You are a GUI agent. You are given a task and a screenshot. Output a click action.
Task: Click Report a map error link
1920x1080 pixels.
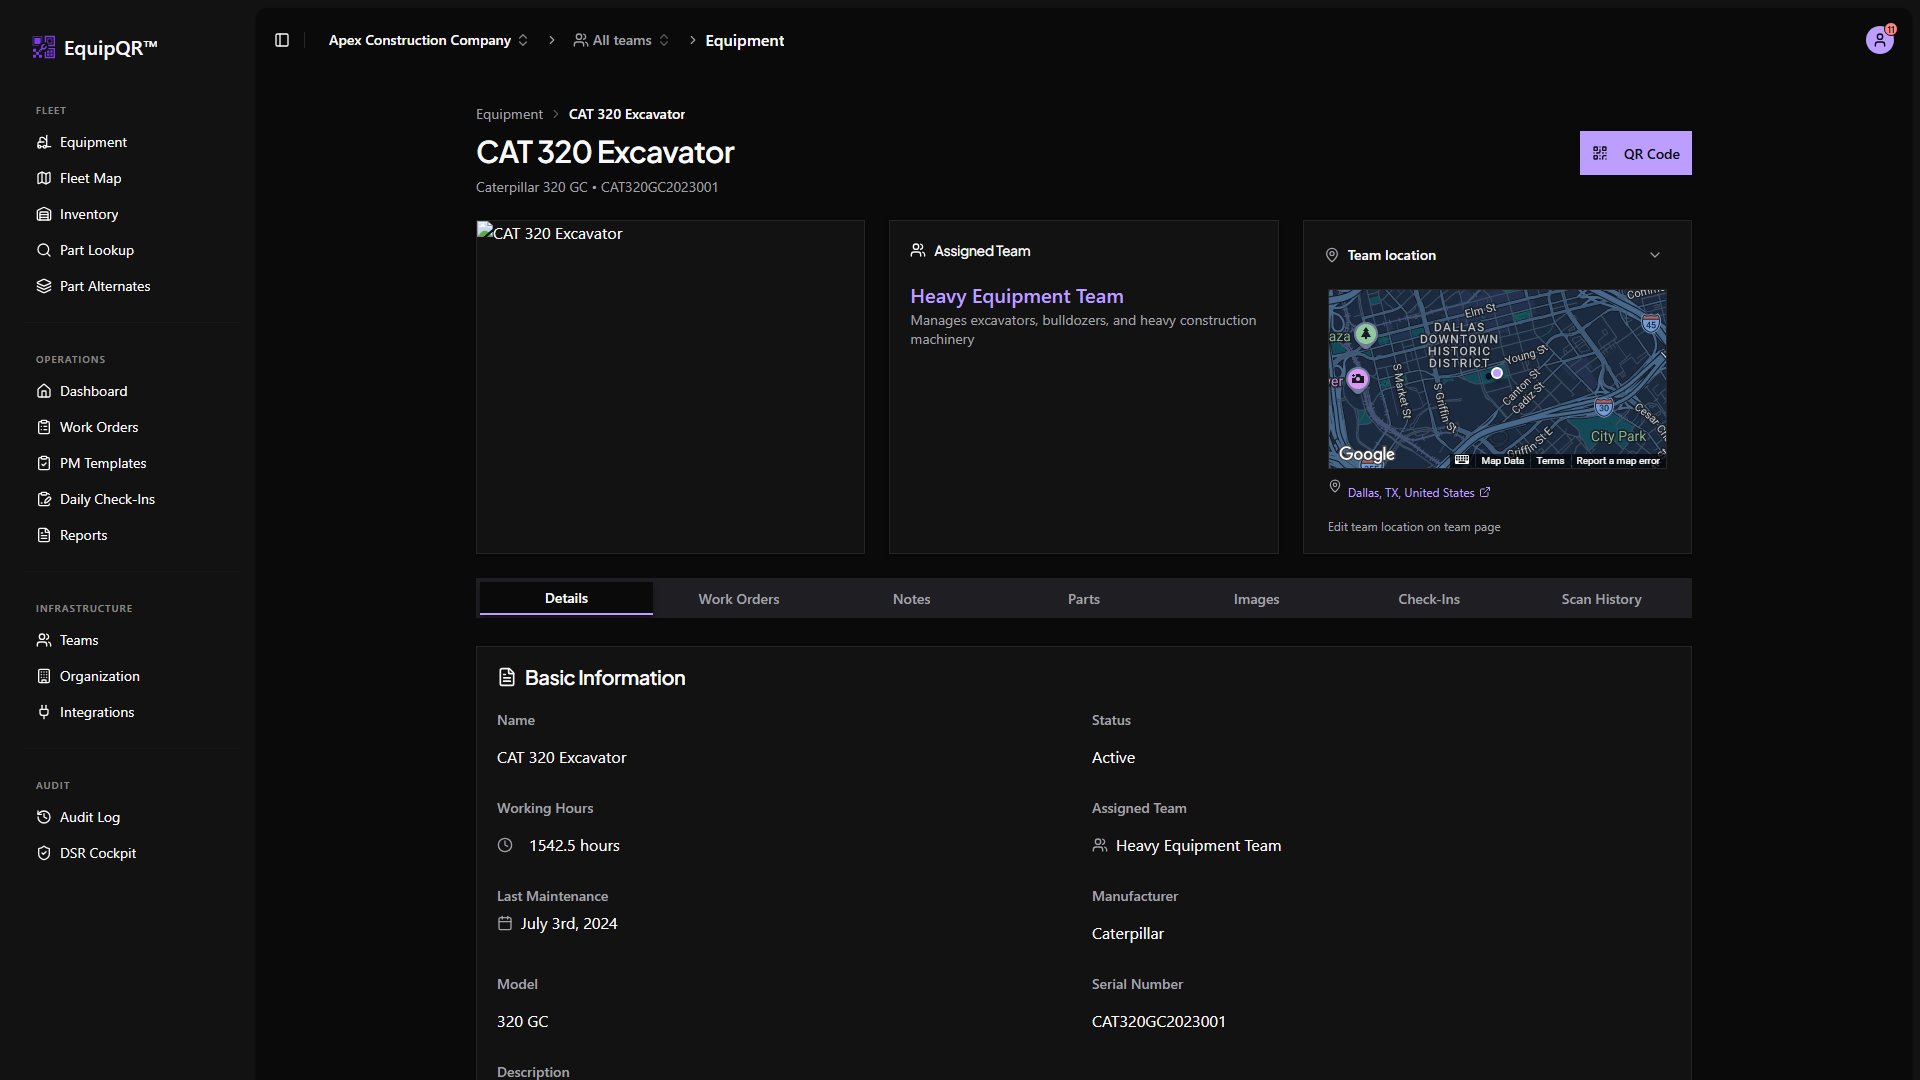coord(1618,461)
